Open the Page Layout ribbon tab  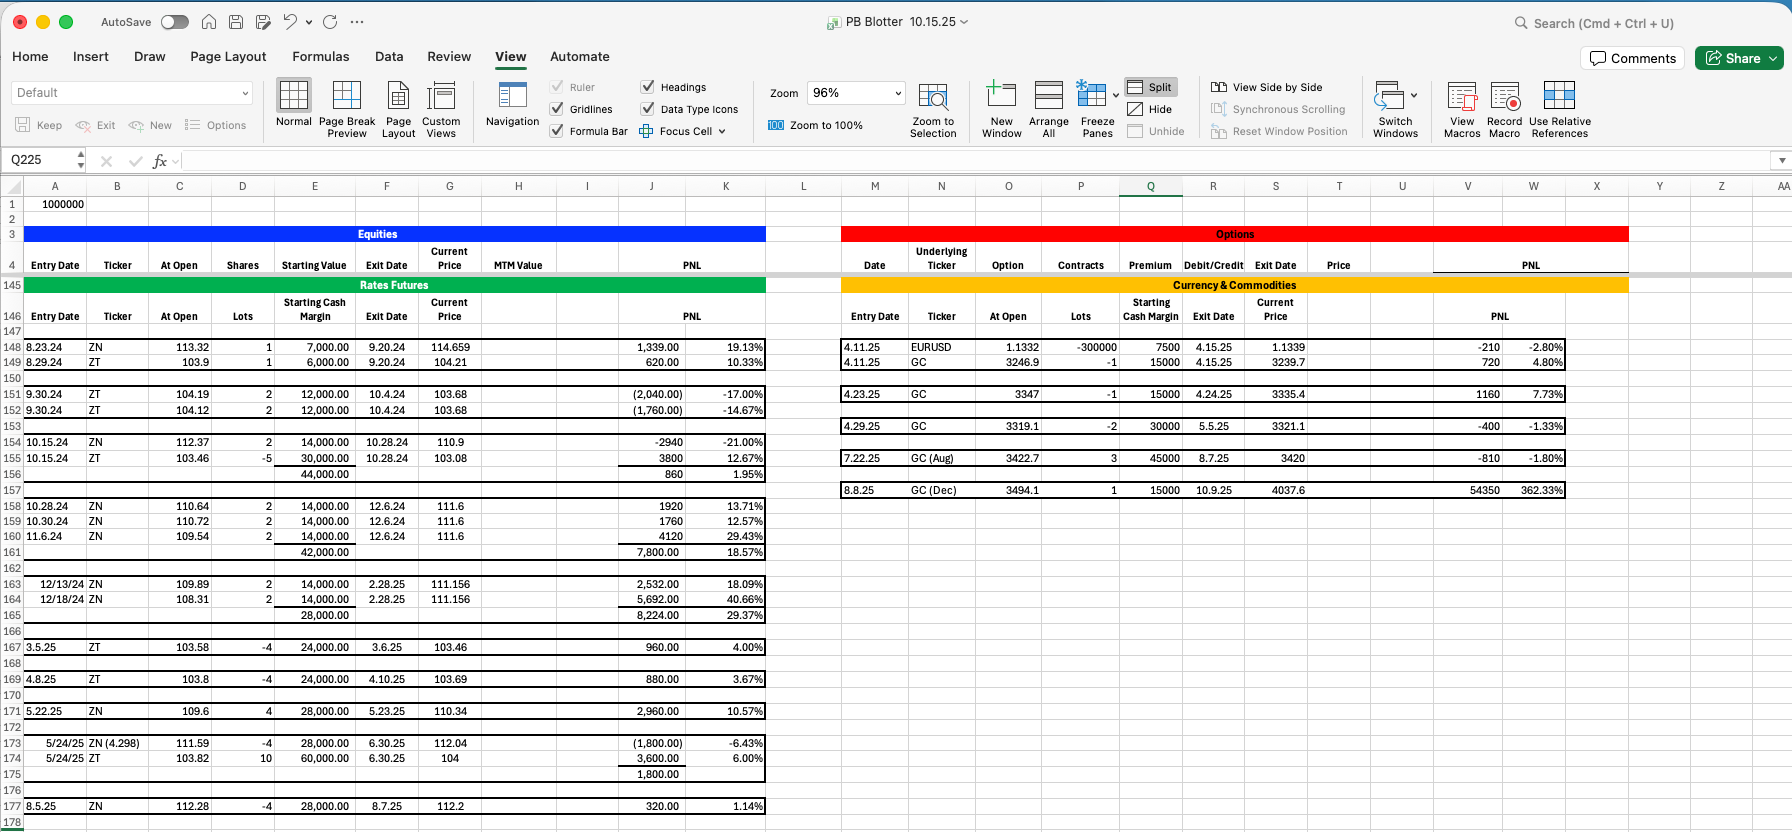228,57
